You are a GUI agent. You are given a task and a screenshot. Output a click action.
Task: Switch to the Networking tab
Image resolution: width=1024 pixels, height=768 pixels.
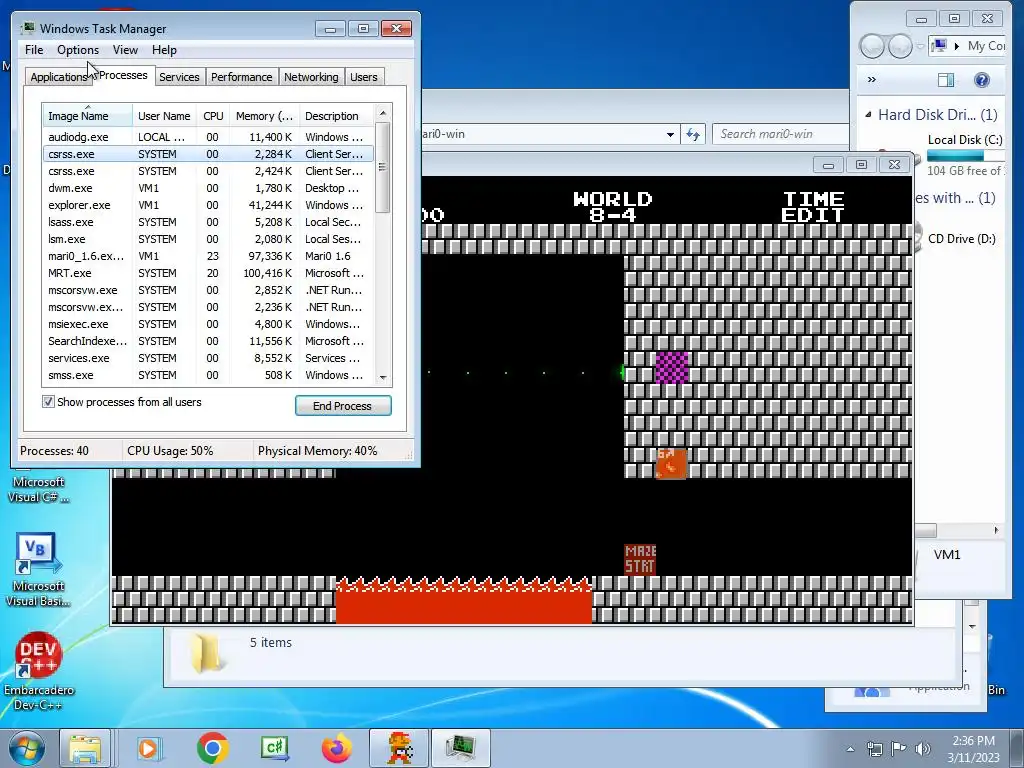[311, 77]
